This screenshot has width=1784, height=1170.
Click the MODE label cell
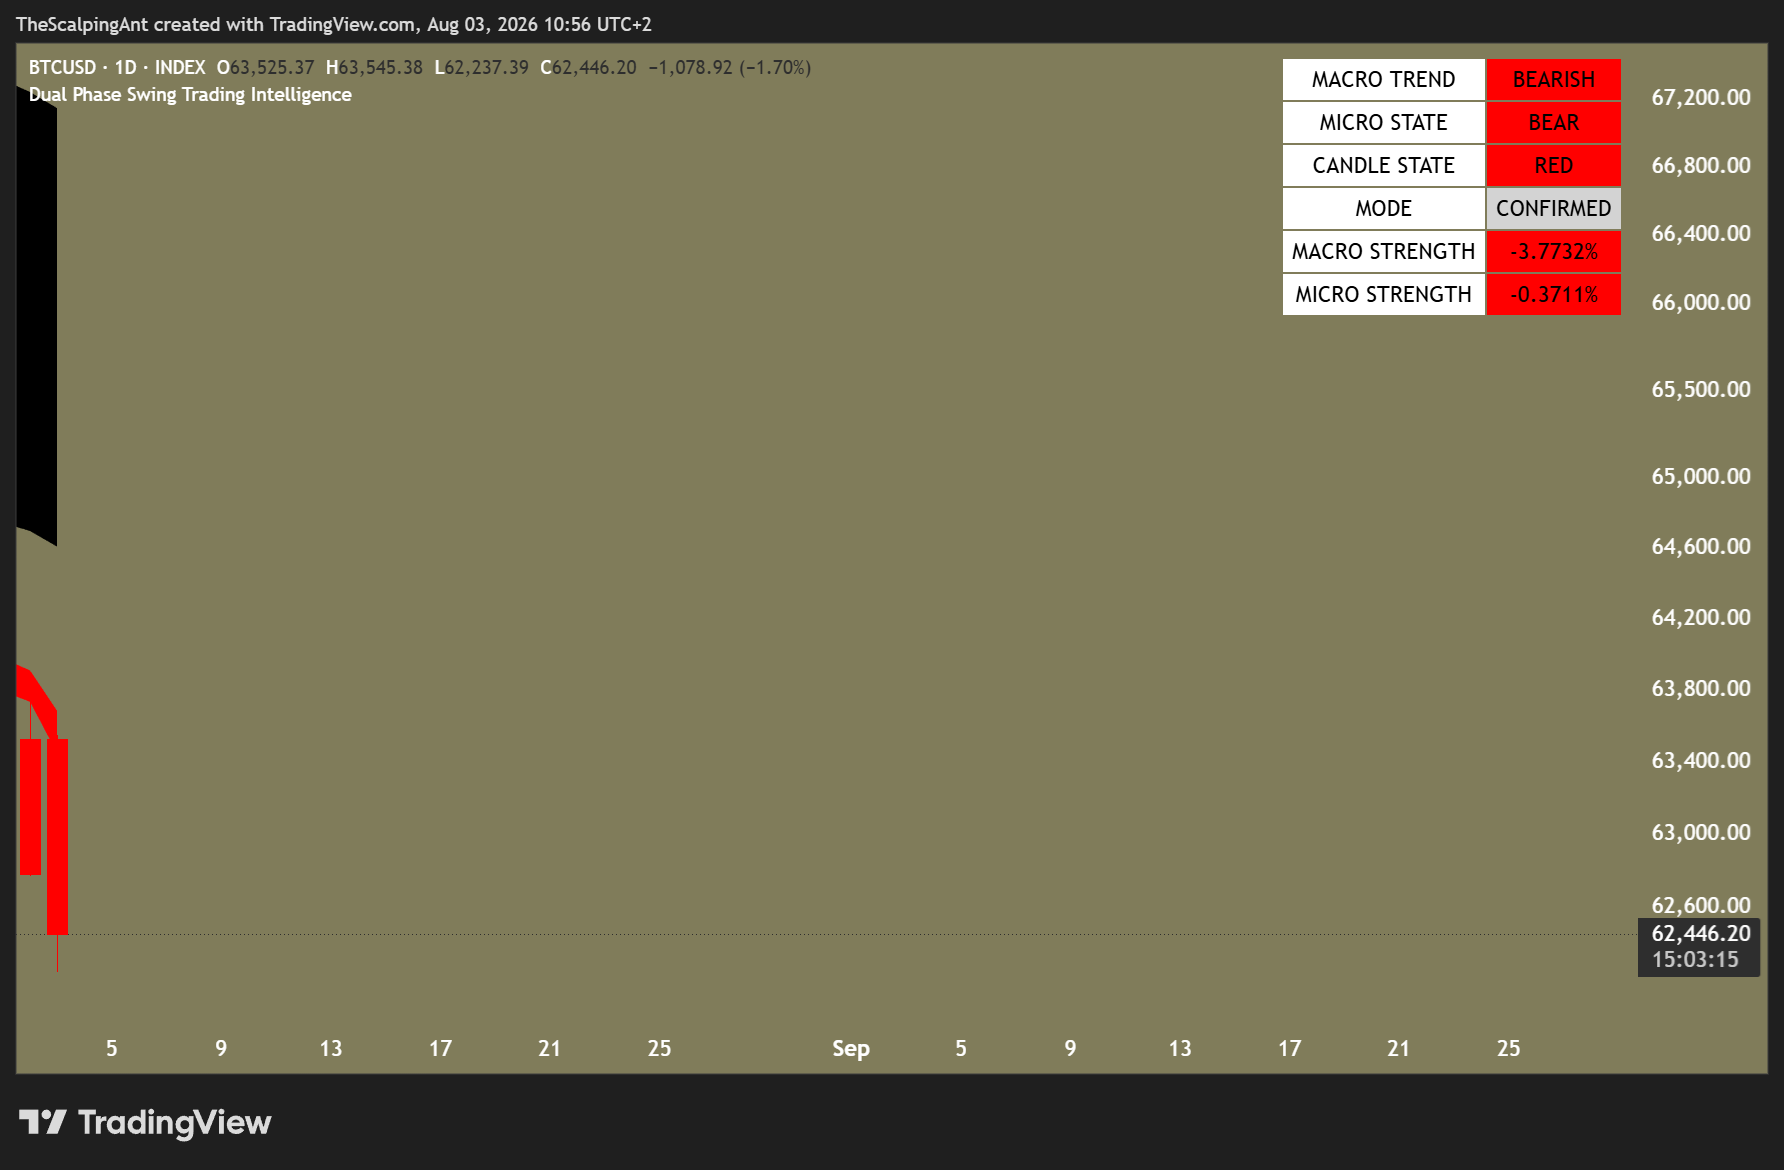click(1383, 208)
